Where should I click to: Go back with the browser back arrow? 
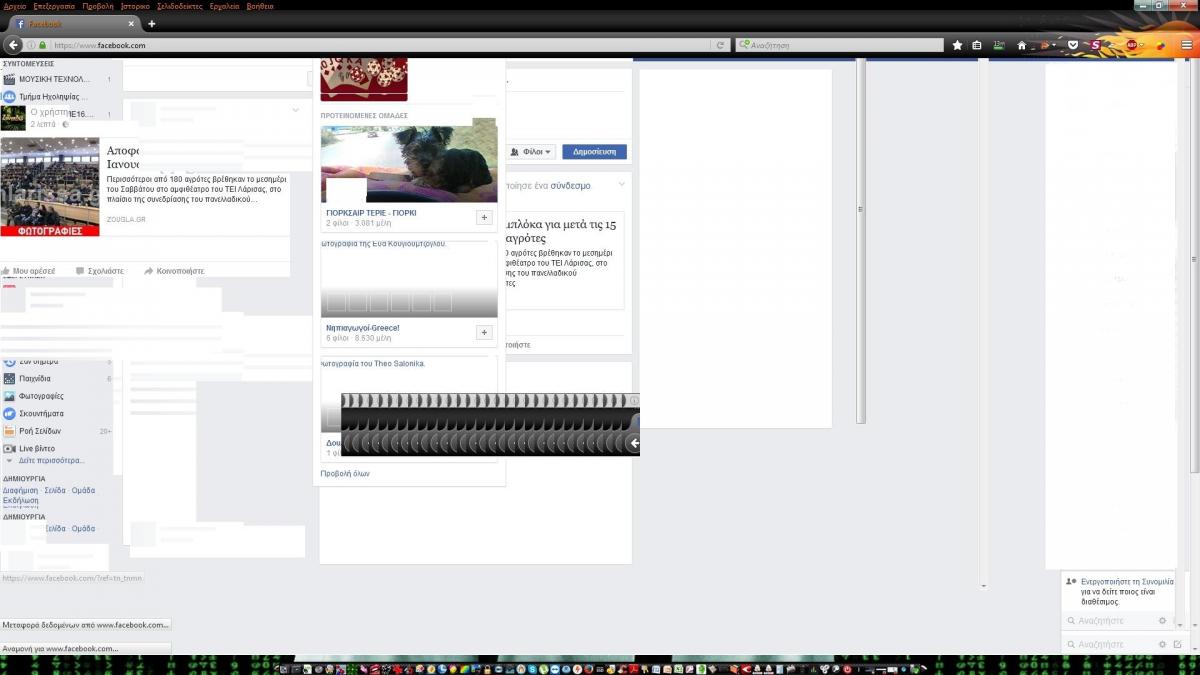13,45
